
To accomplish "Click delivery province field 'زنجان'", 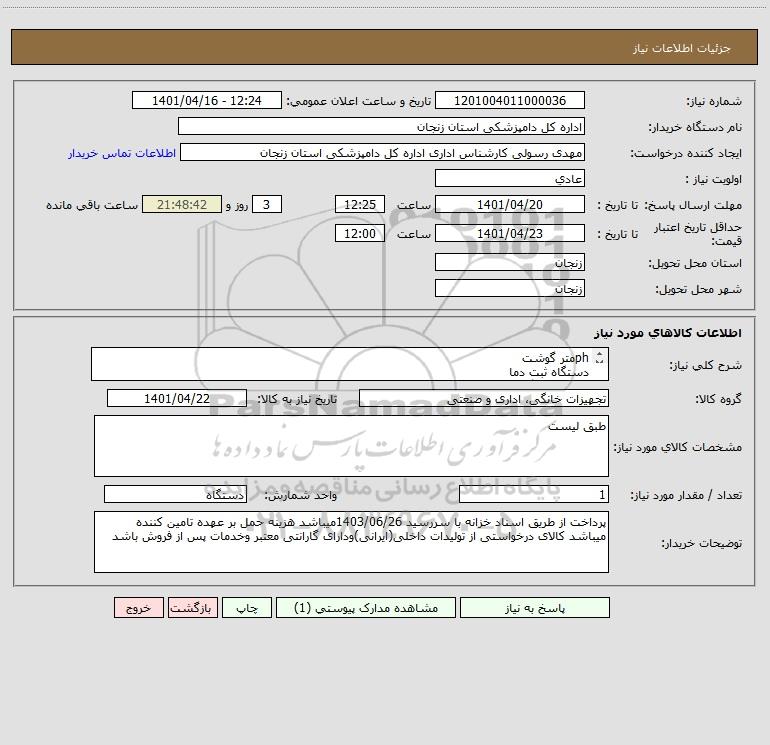I will [510, 262].
